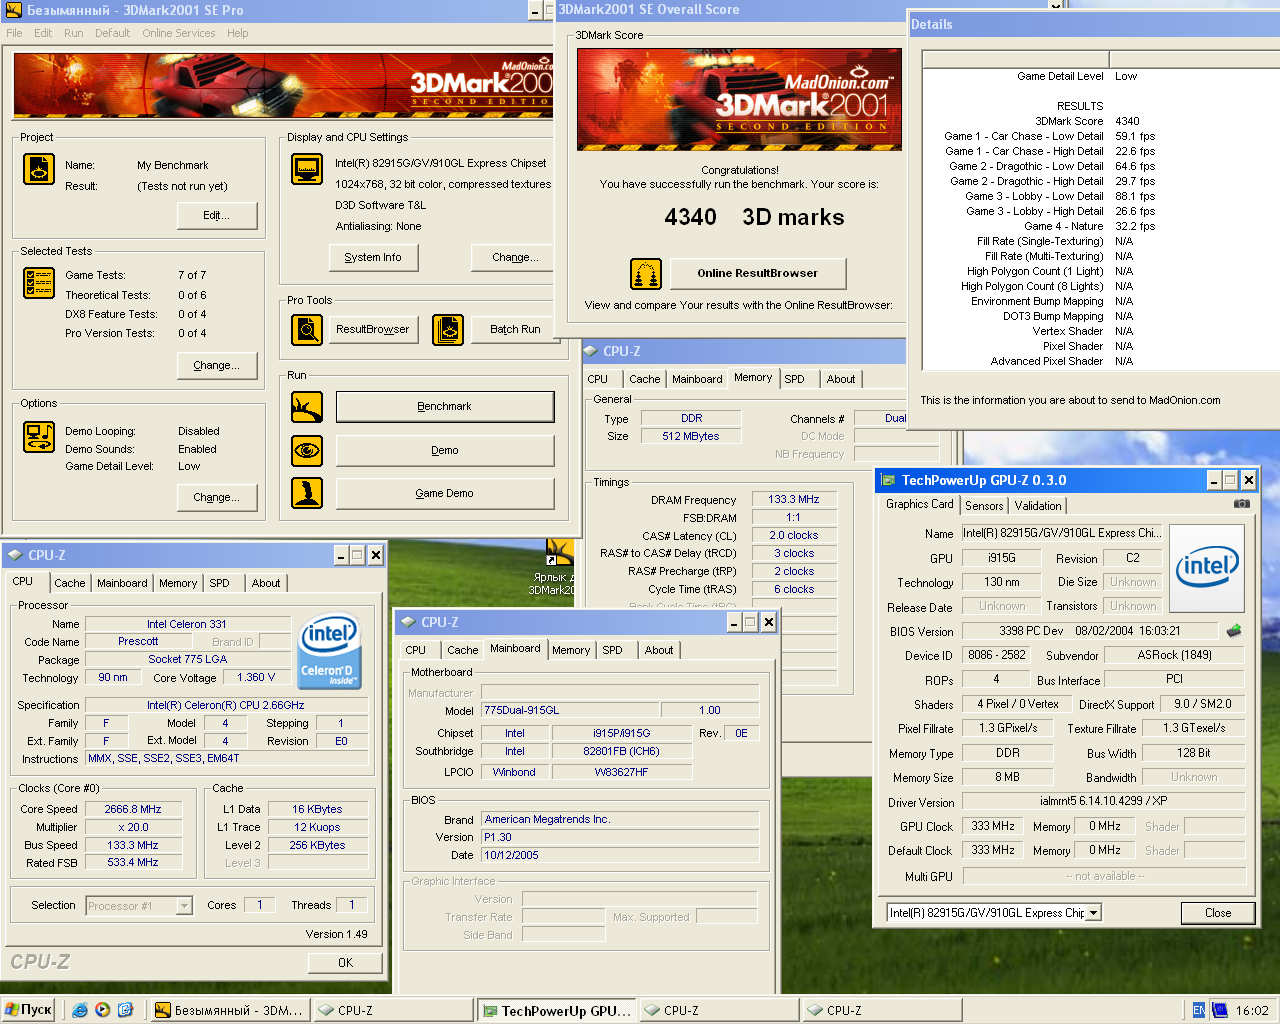Click the Display and CPU Settings monitor icon
The width and height of the screenshot is (1280, 1024).
307,169
